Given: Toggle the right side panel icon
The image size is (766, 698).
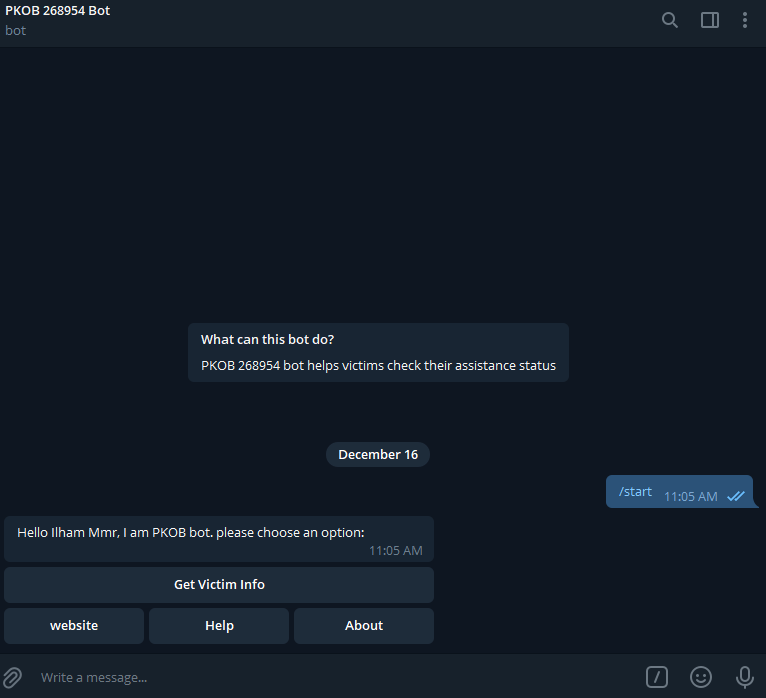Looking at the screenshot, I should point(710,20).
